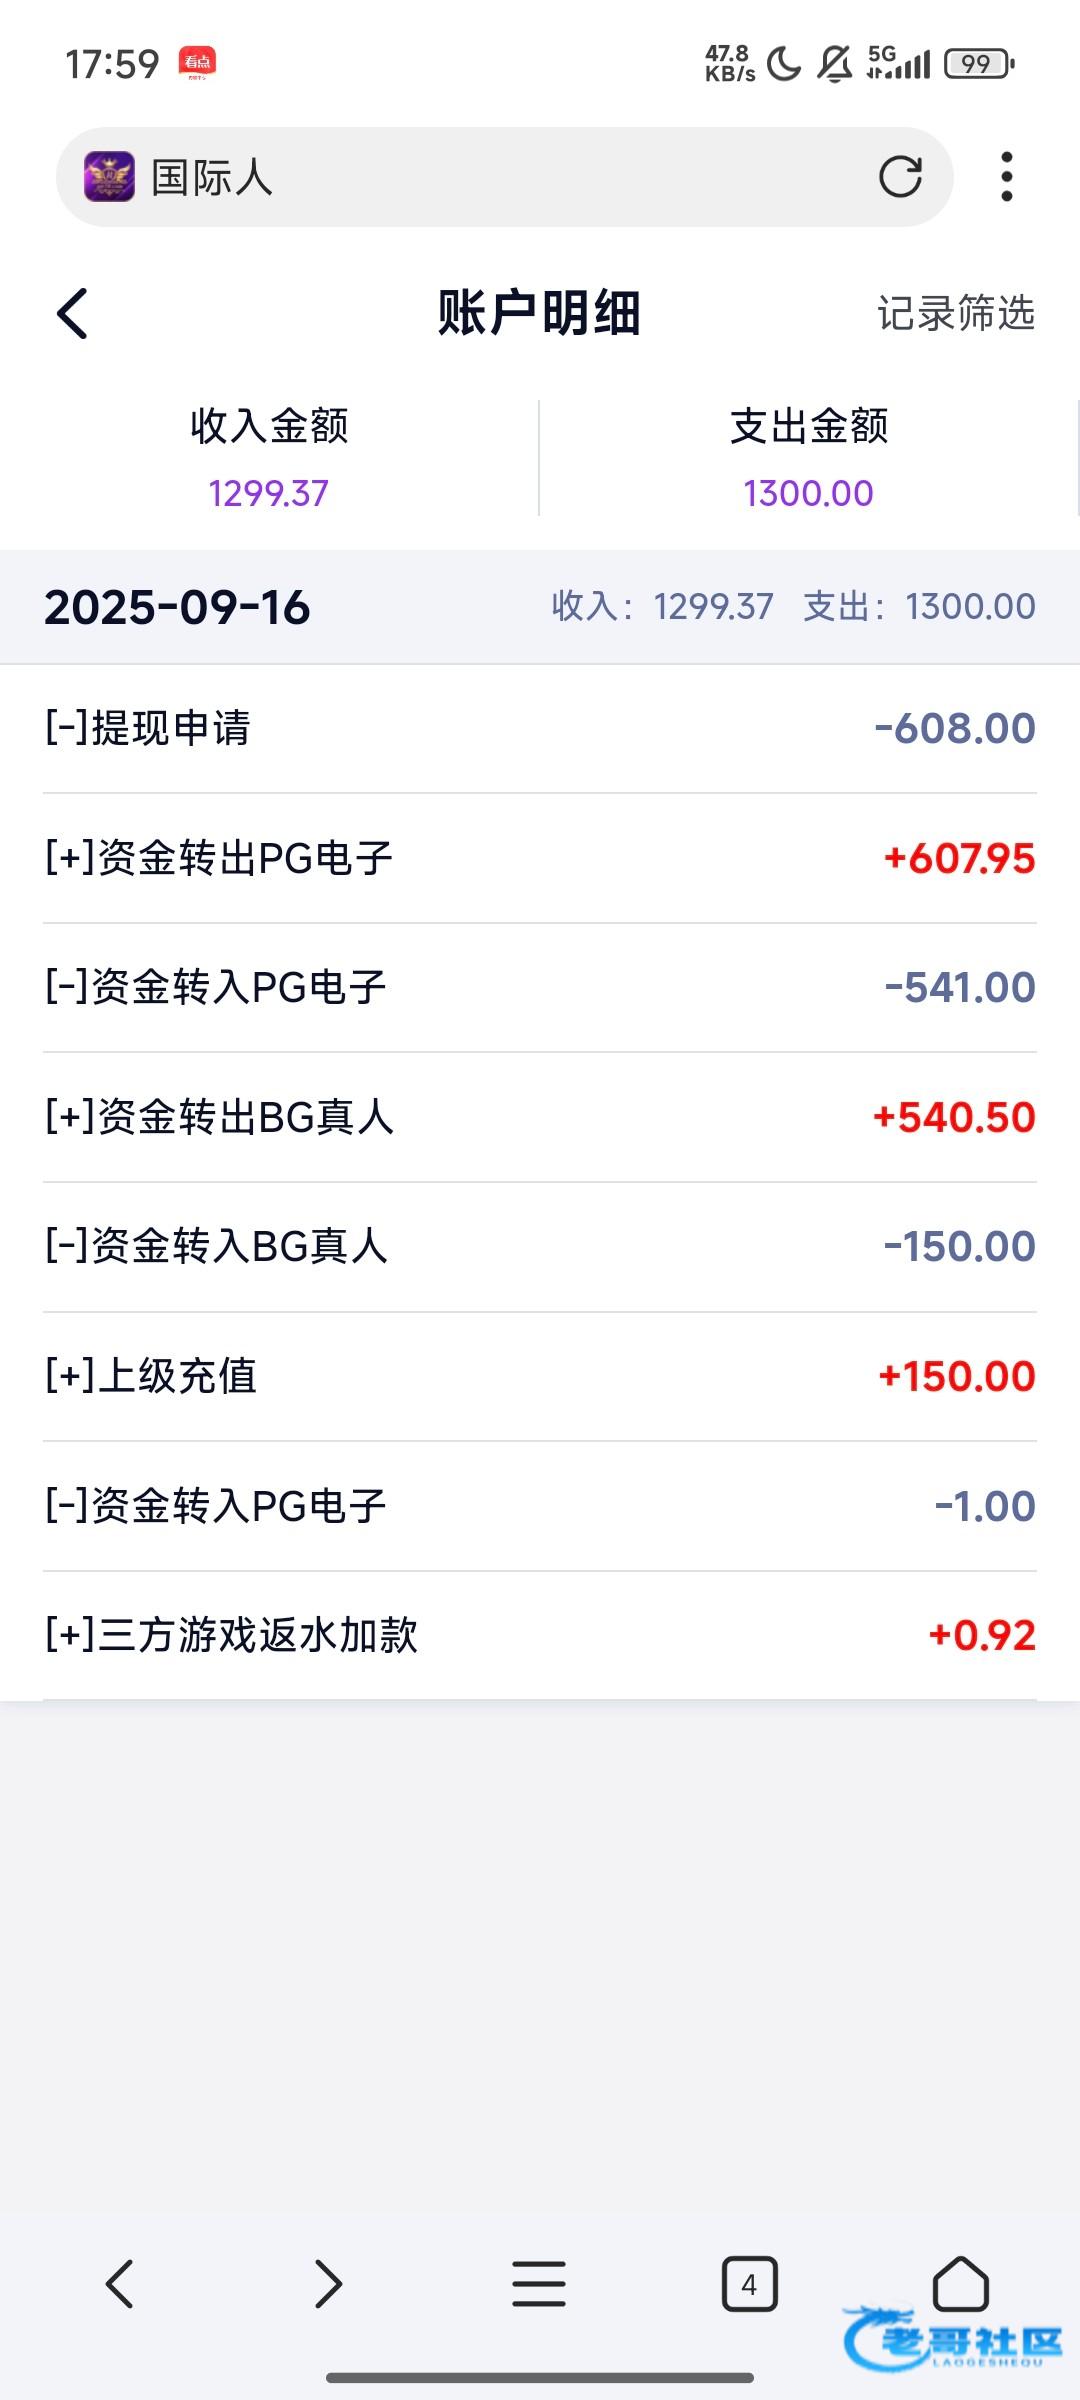
Task: Tap the 国际人 address bar
Action: click(x=500, y=177)
